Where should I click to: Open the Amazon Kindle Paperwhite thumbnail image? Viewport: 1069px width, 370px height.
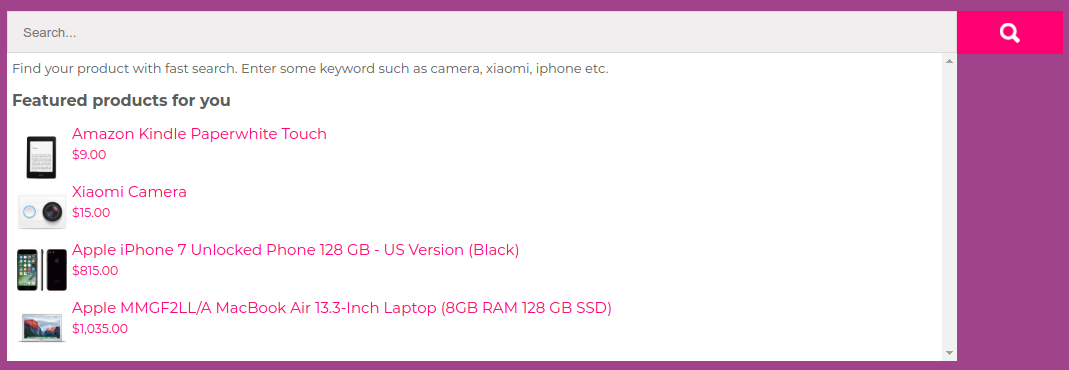point(42,157)
